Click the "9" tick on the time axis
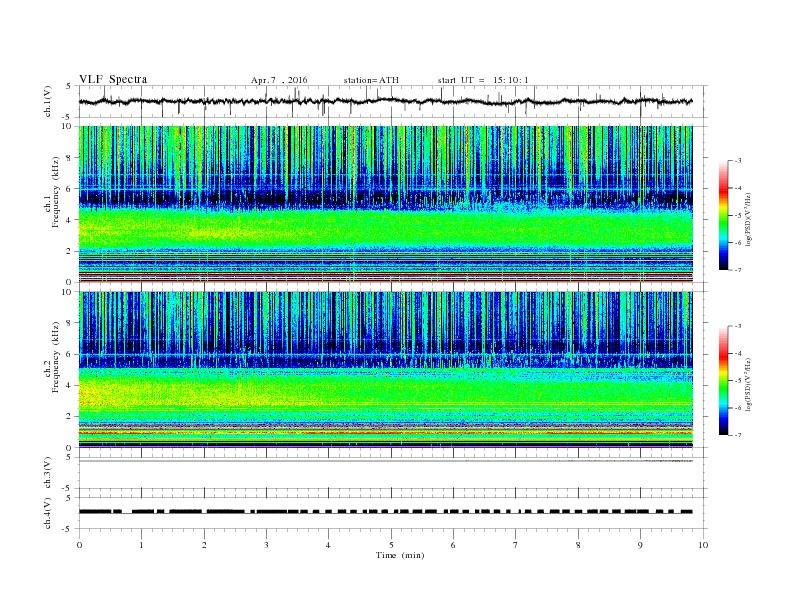 pos(640,545)
